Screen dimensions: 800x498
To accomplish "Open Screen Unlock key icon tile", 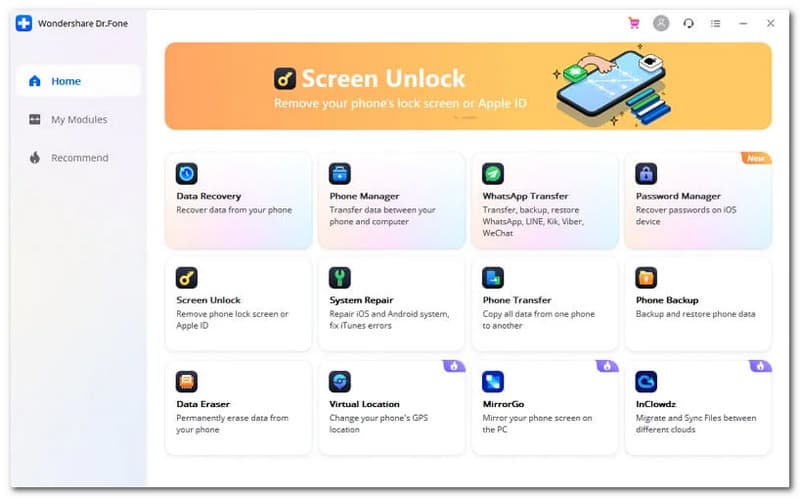I will point(187,278).
